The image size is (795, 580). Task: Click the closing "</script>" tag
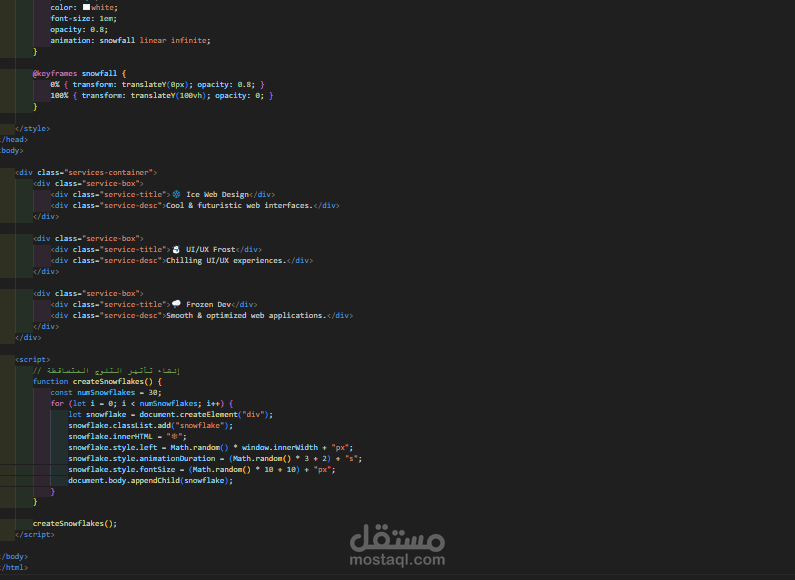point(34,534)
